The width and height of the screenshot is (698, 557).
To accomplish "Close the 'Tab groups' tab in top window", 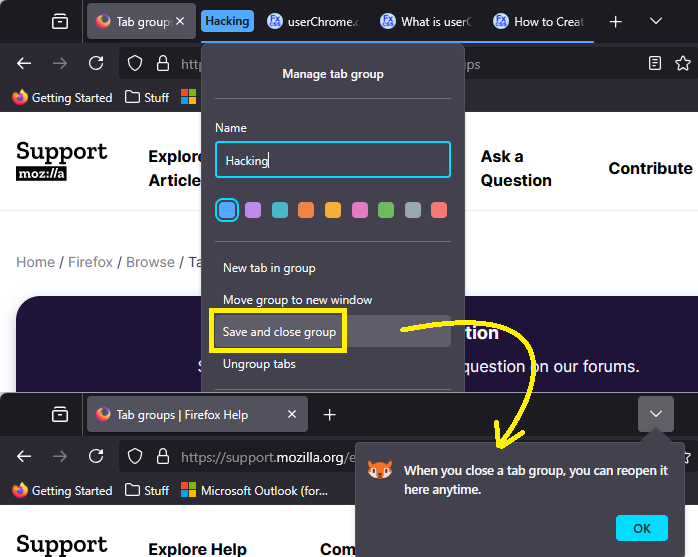I will [180, 21].
